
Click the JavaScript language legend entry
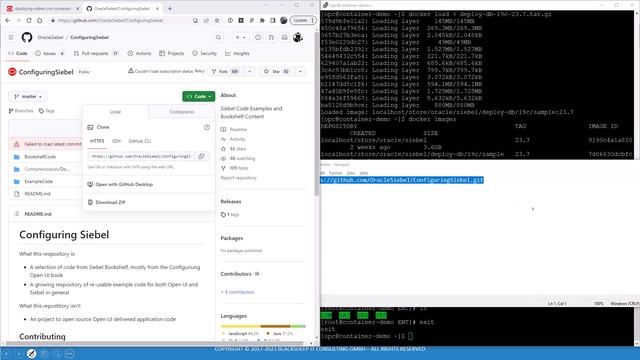click(241, 334)
